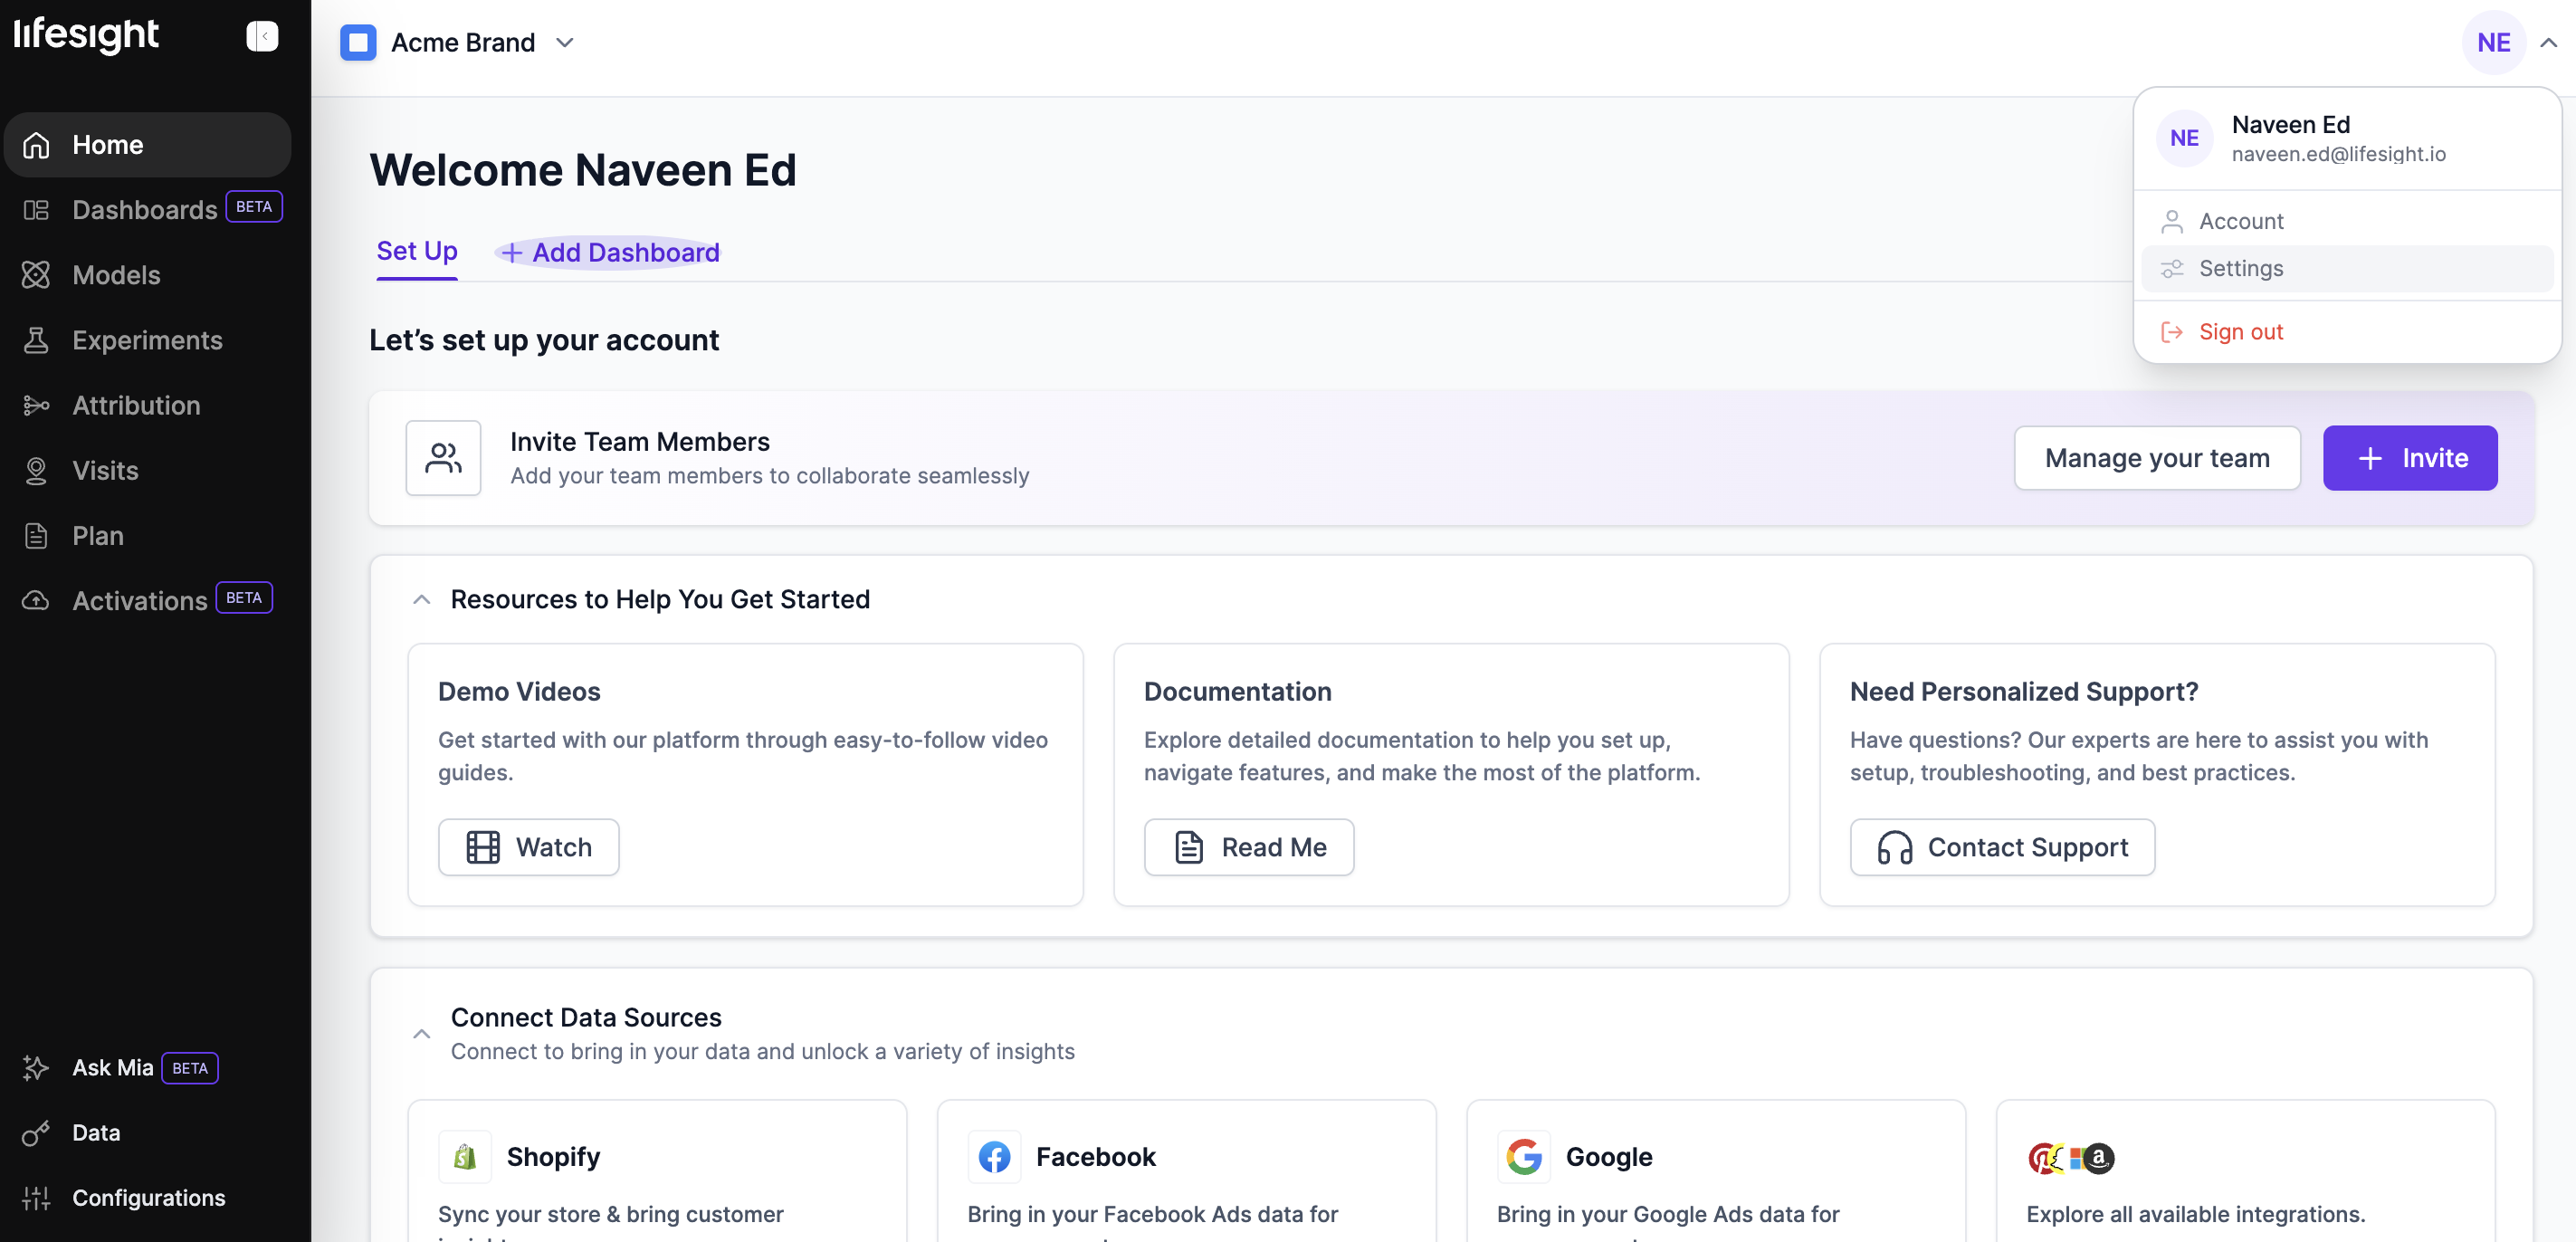Click the Shopify integration logo
The image size is (2576, 1242).
click(464, 1156)
